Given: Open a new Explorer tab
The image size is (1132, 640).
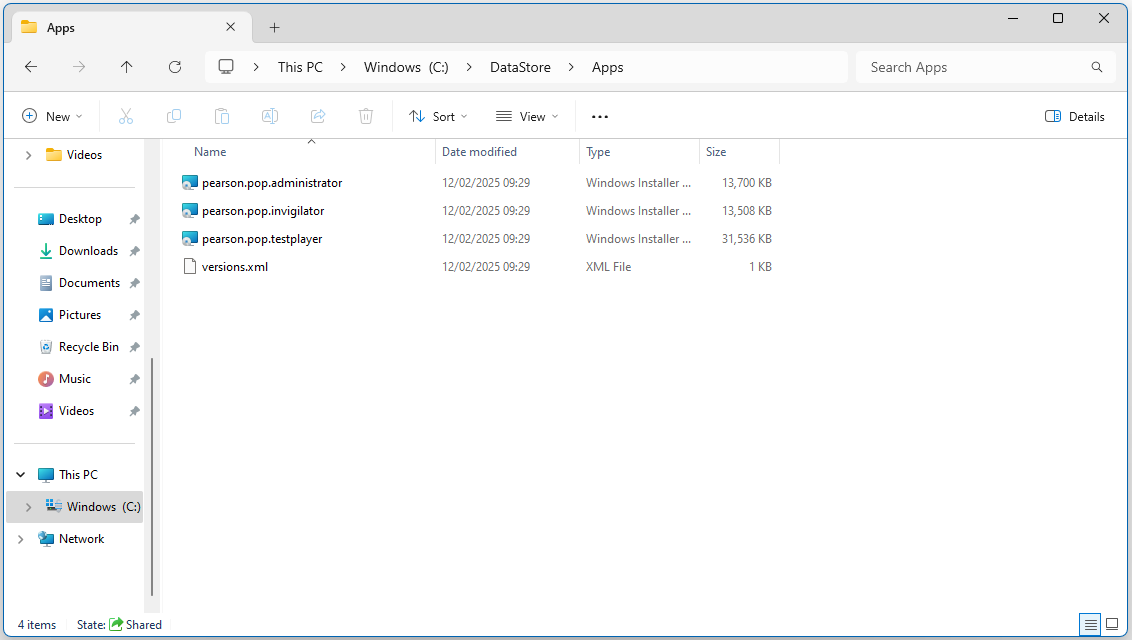Looking at the screenshot, I should 274,27.
